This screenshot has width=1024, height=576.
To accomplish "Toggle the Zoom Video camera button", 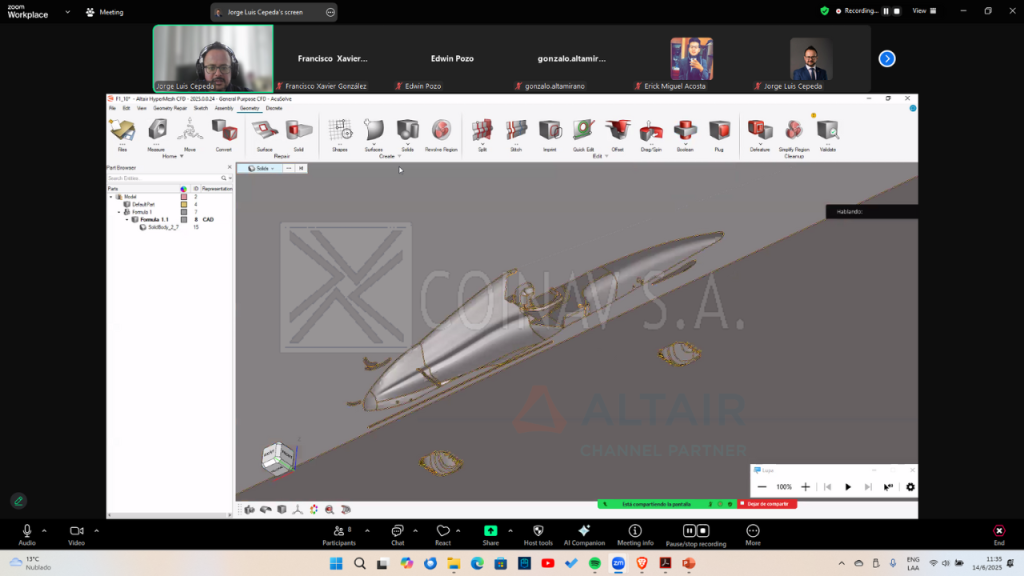I will point(76,532).
